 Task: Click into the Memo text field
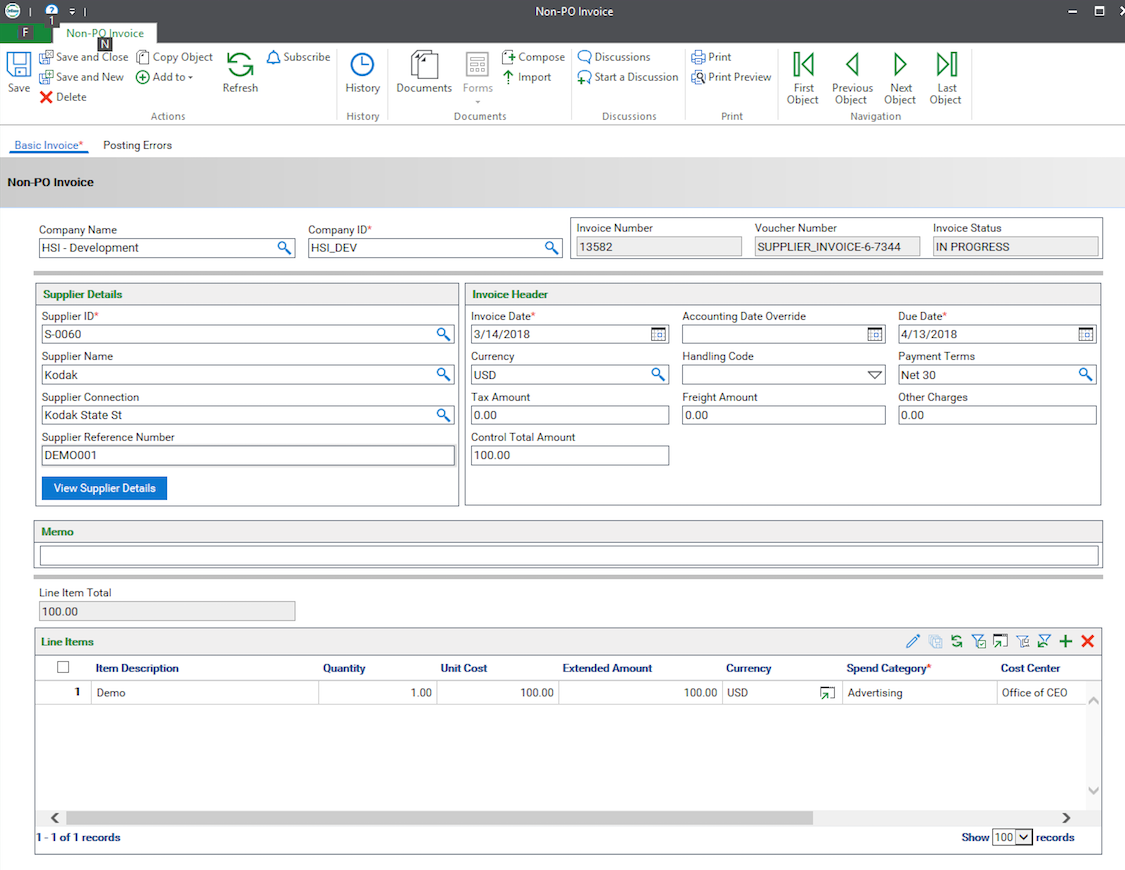click(569, 555)
